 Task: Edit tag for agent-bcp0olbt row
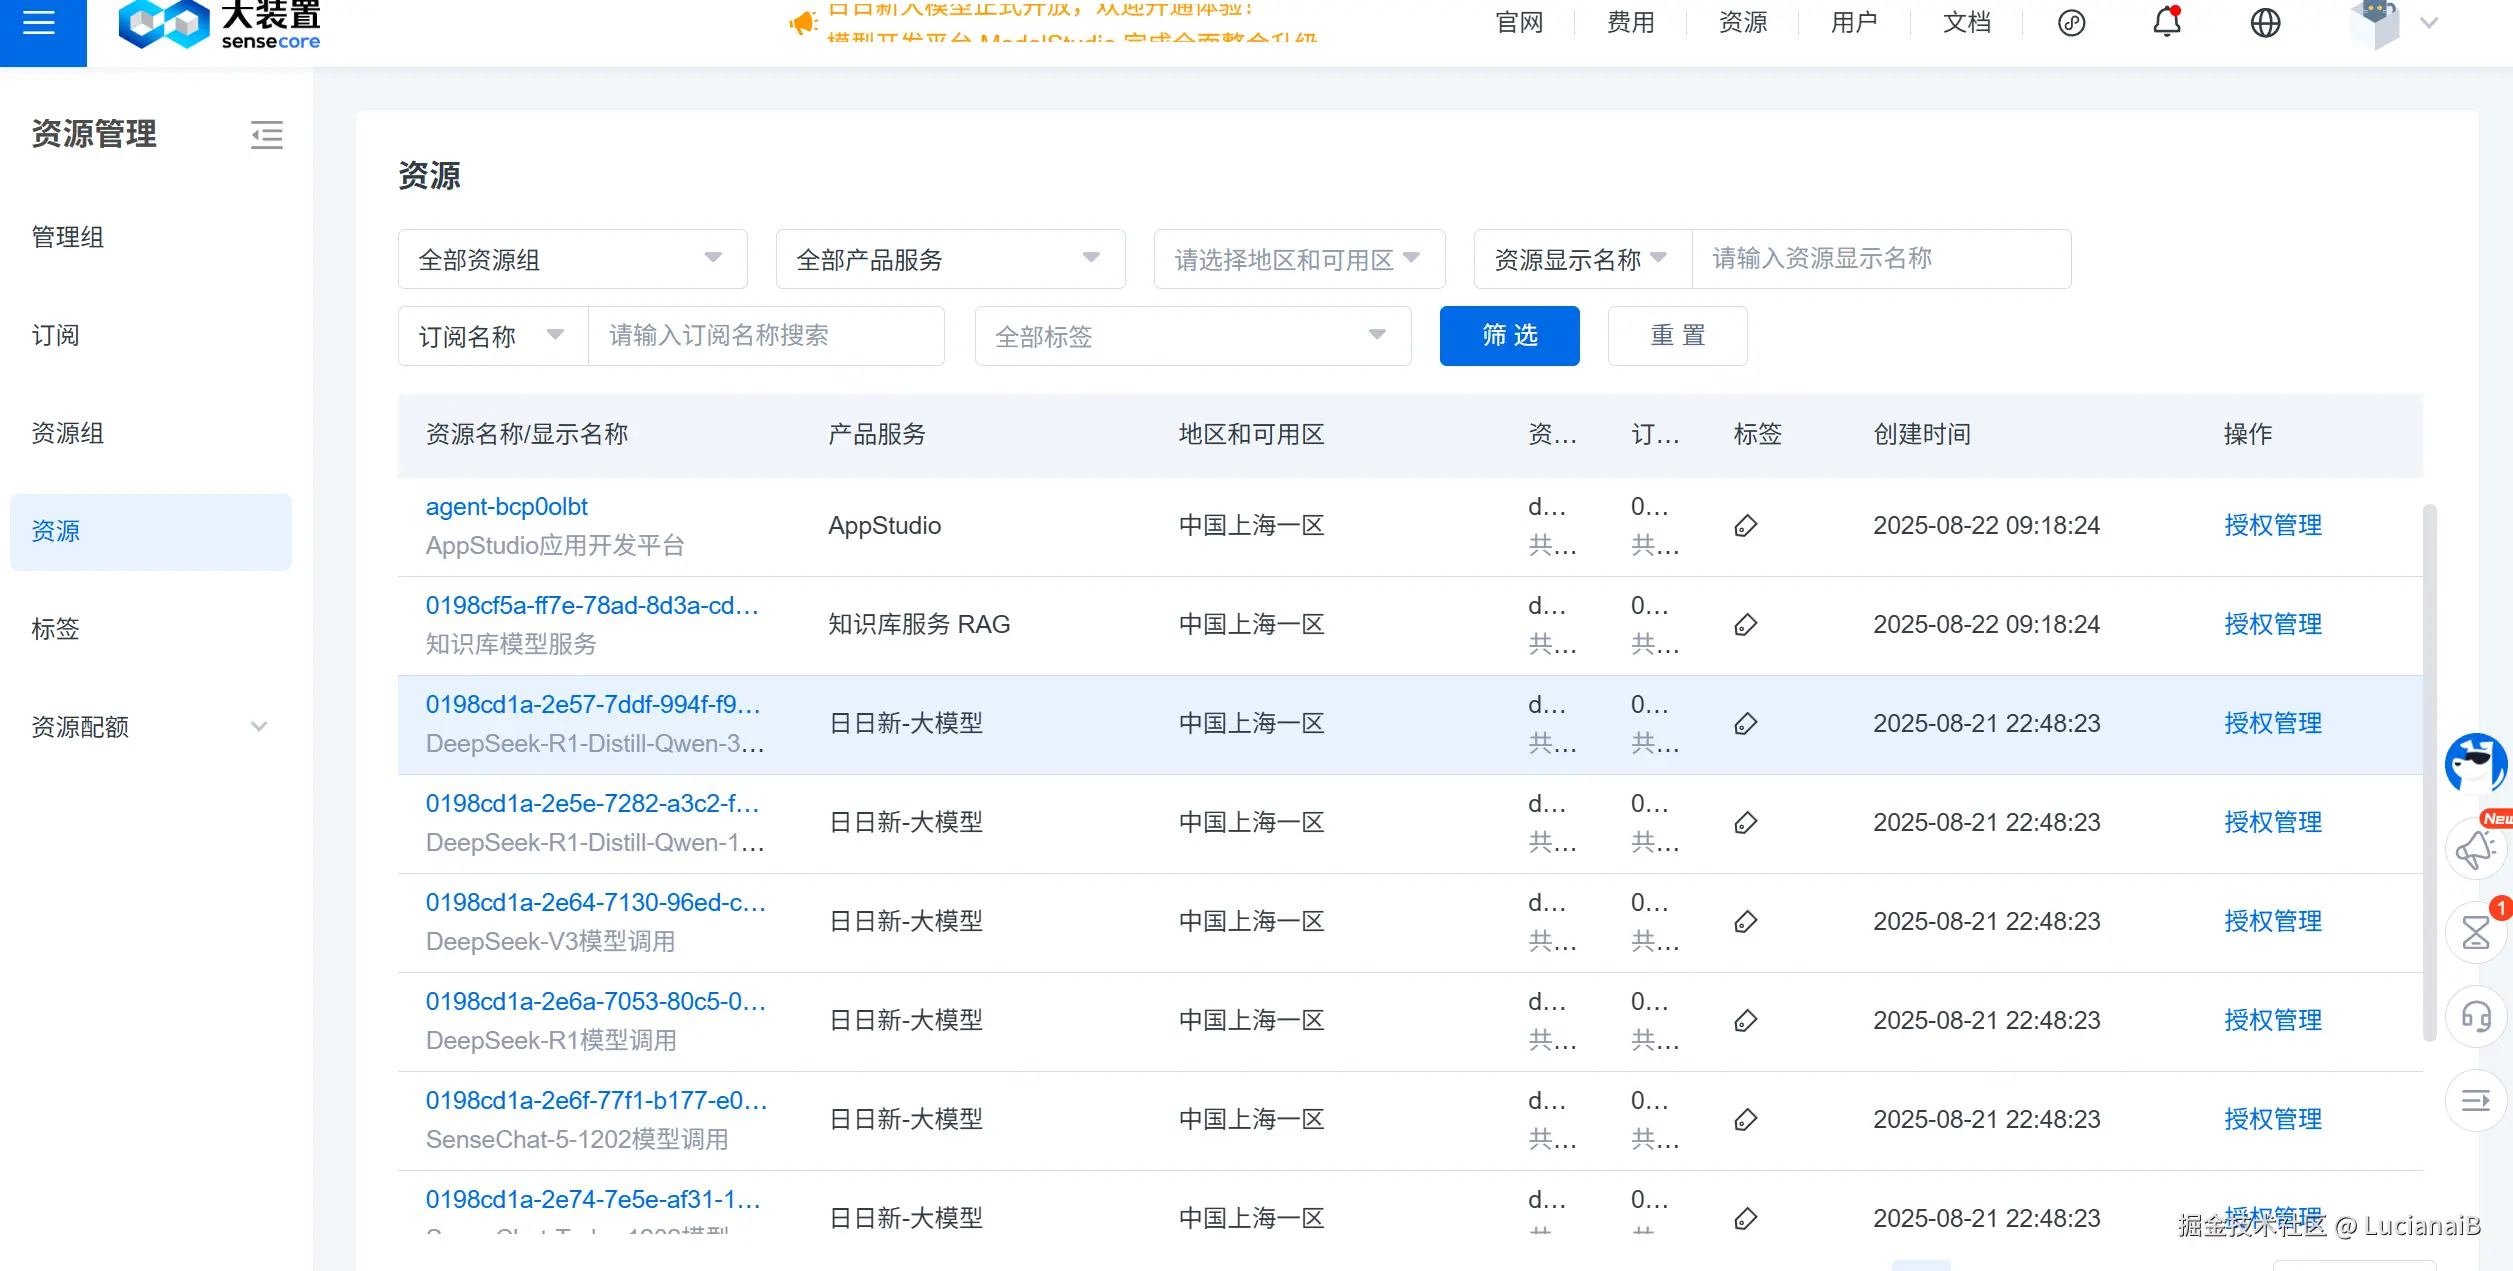tap(1745, 526)
